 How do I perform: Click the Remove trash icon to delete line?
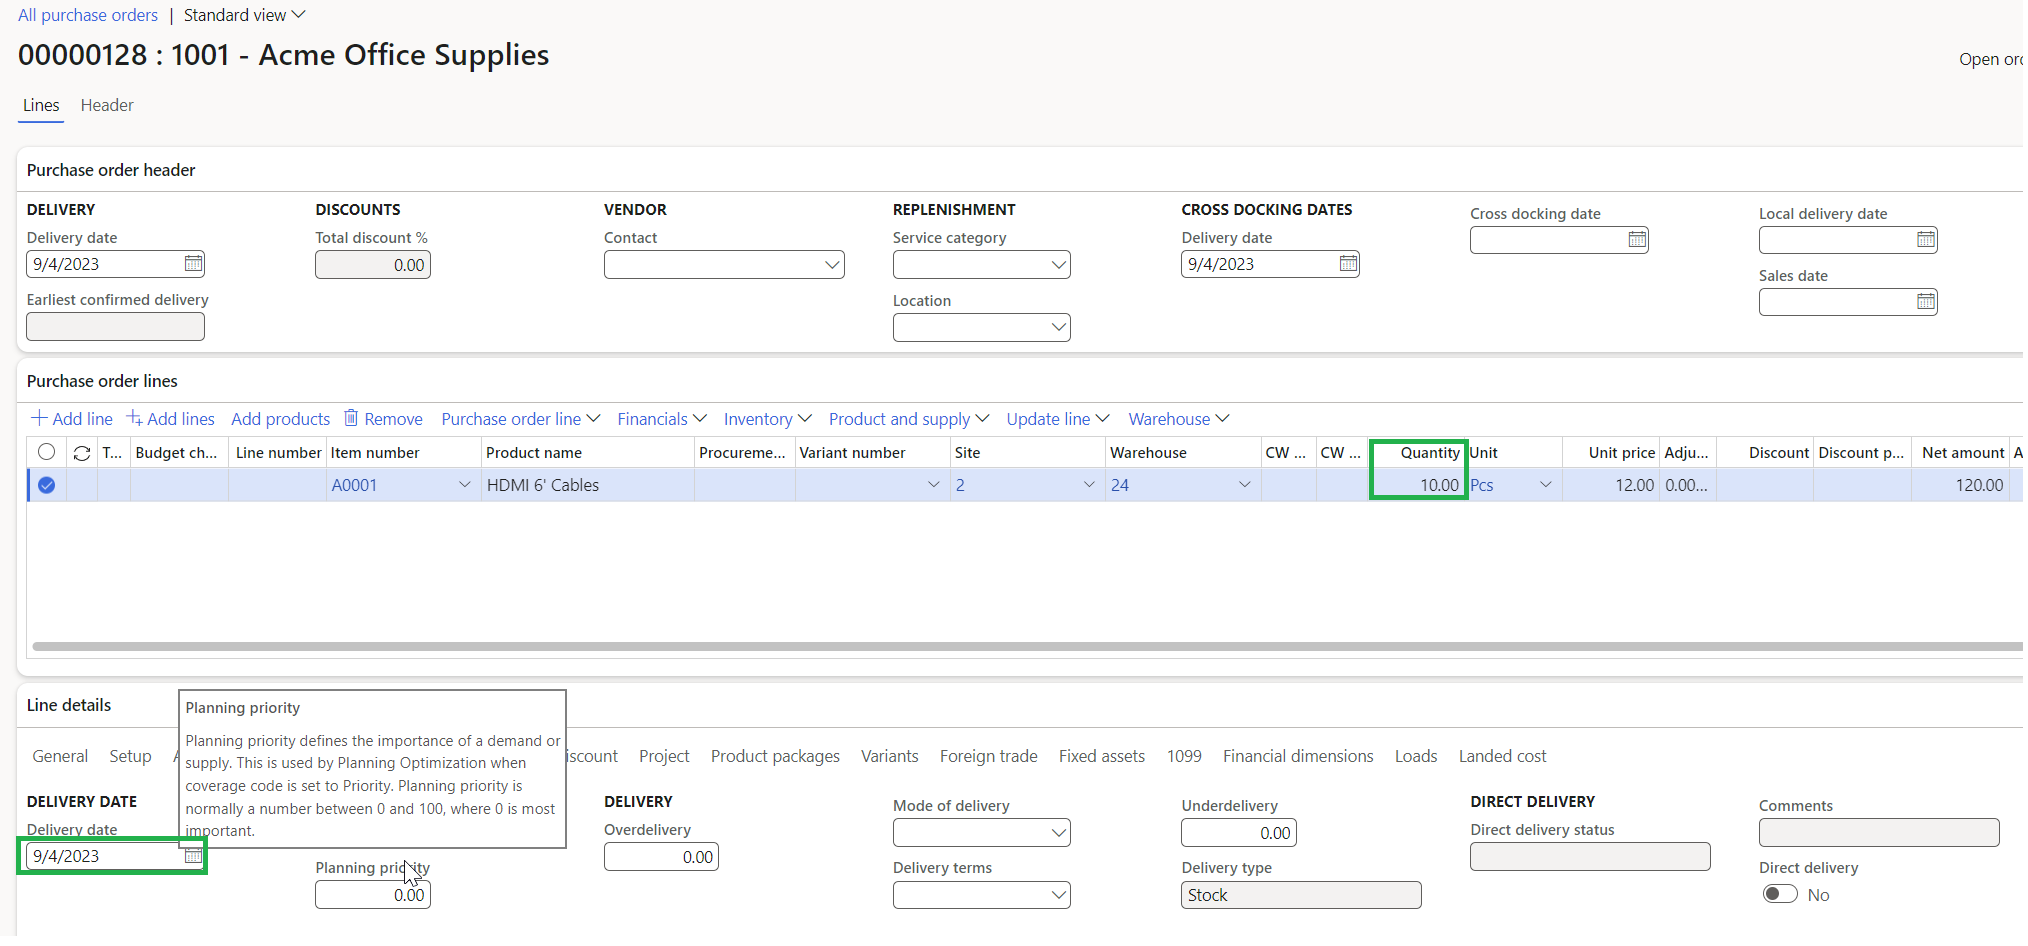click(x=350, y=418)
